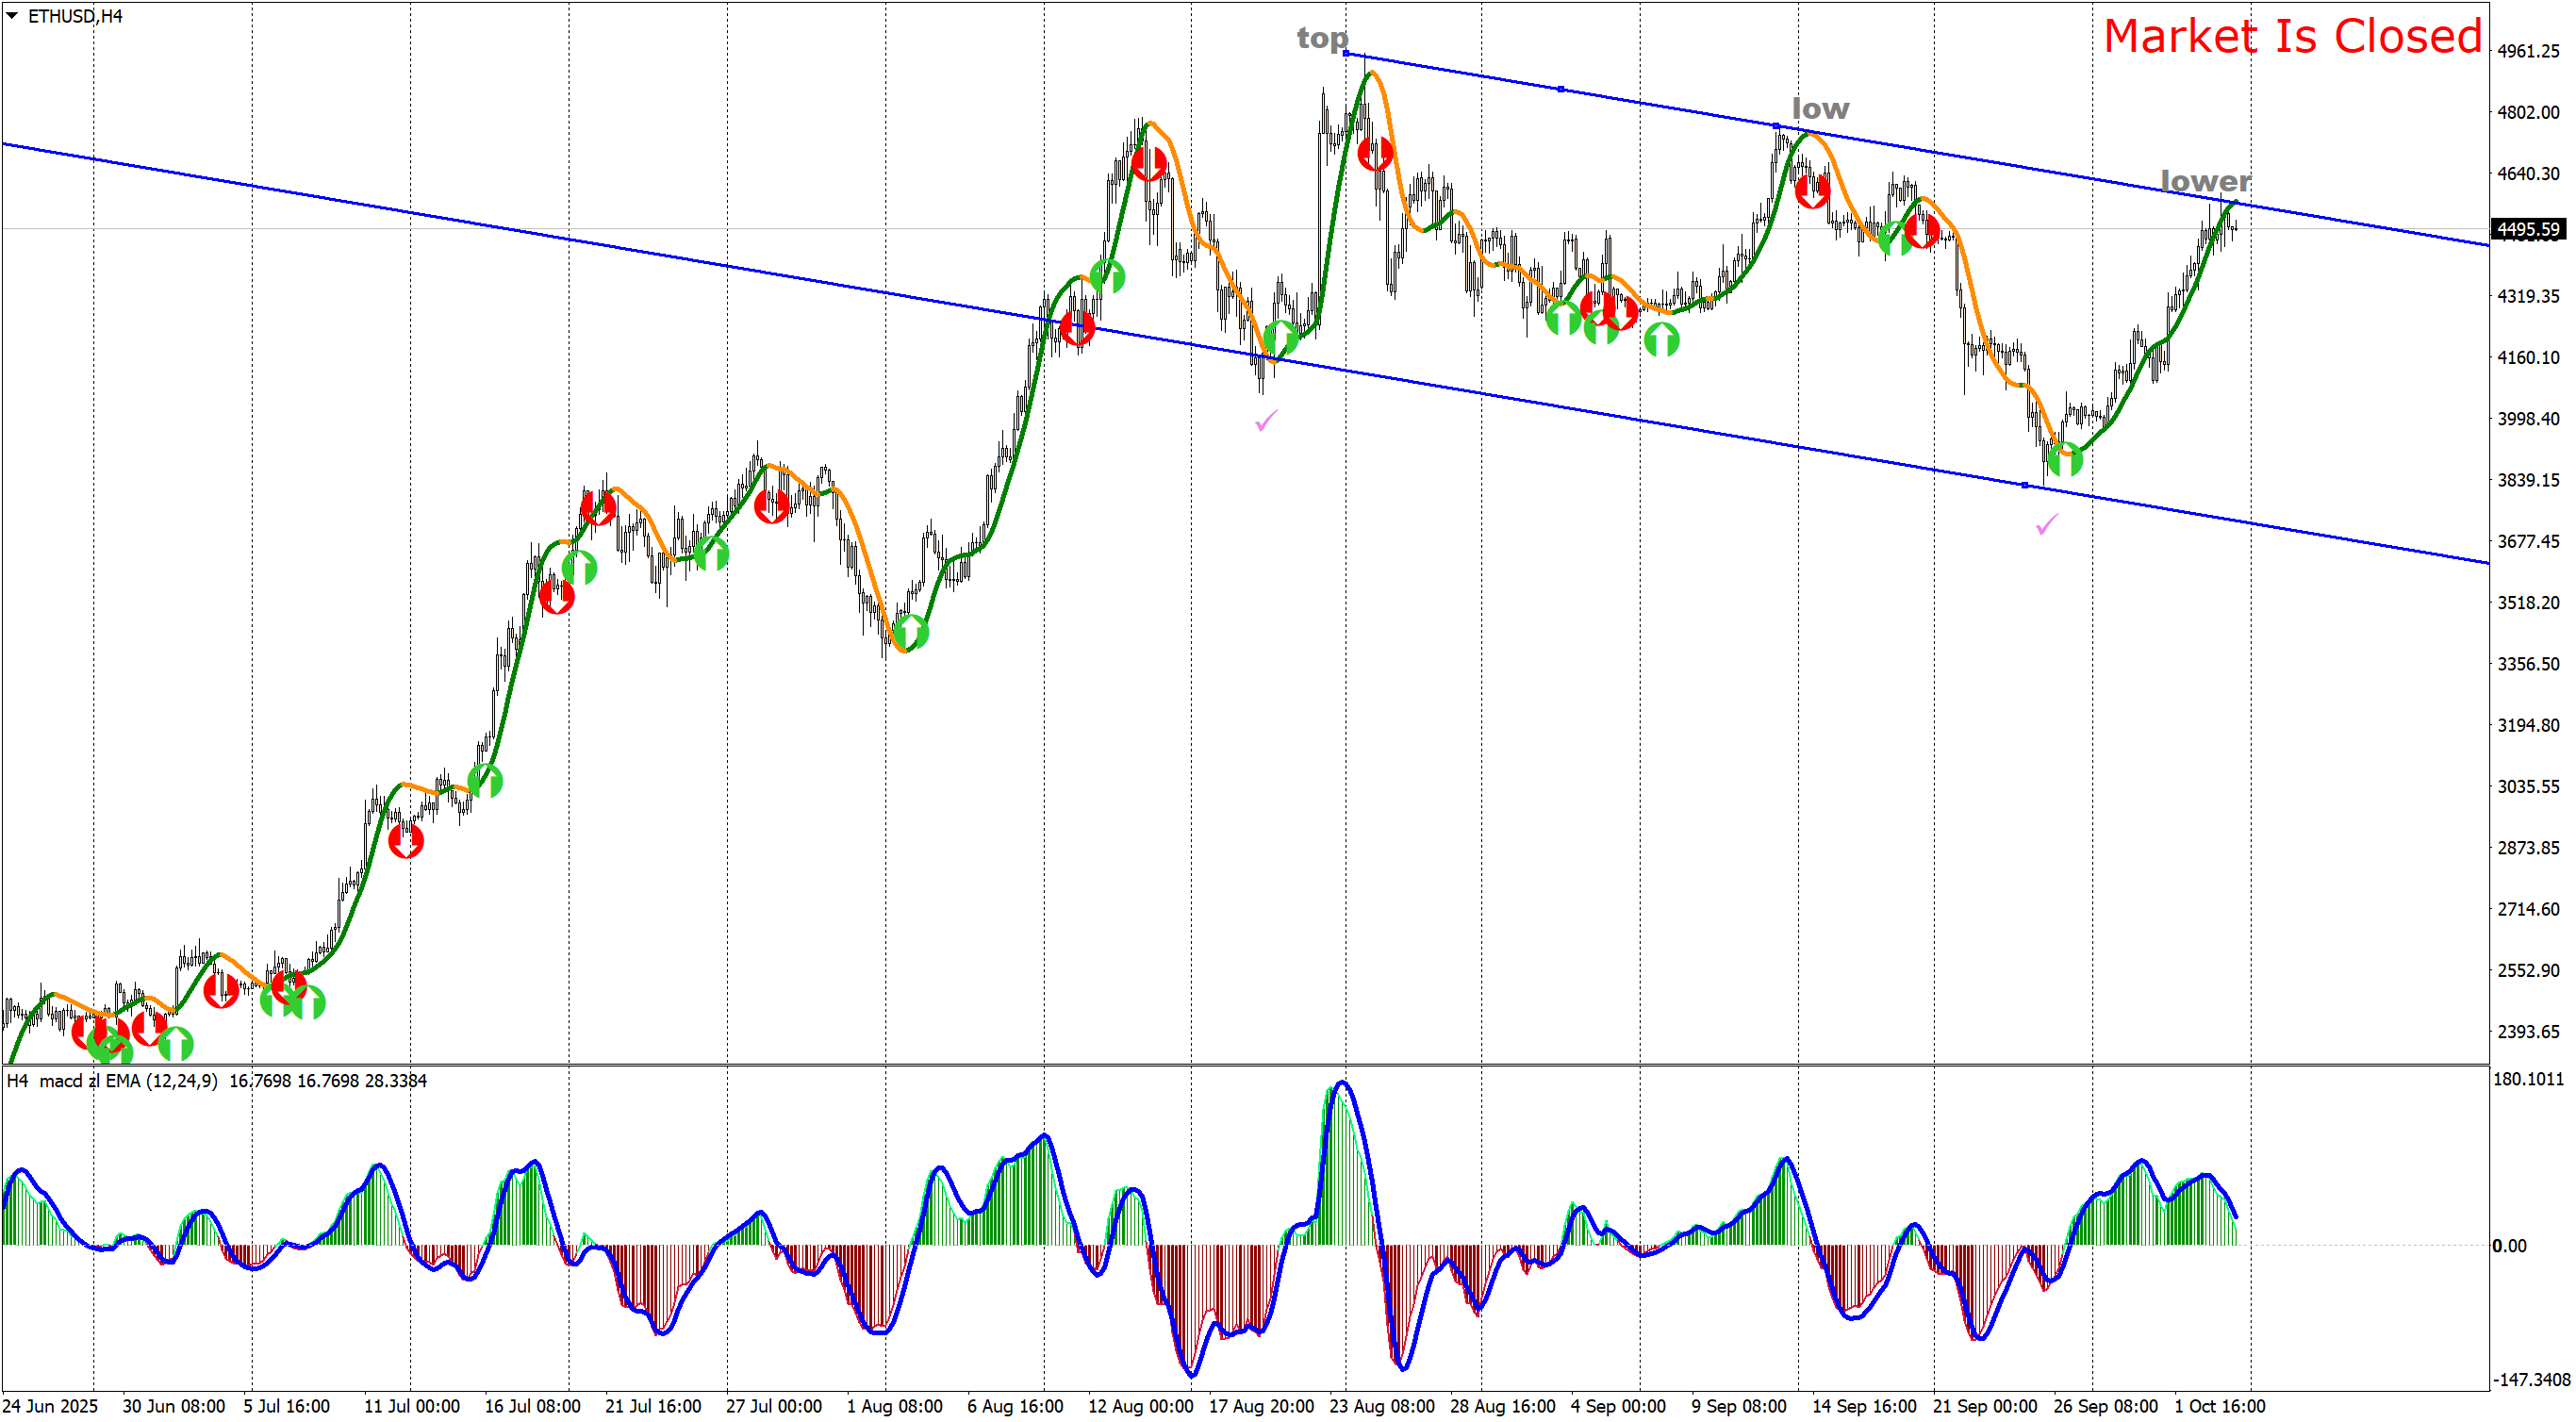
Task: Click the red sell arrow below the "top" label
Action: [1375, 154]
